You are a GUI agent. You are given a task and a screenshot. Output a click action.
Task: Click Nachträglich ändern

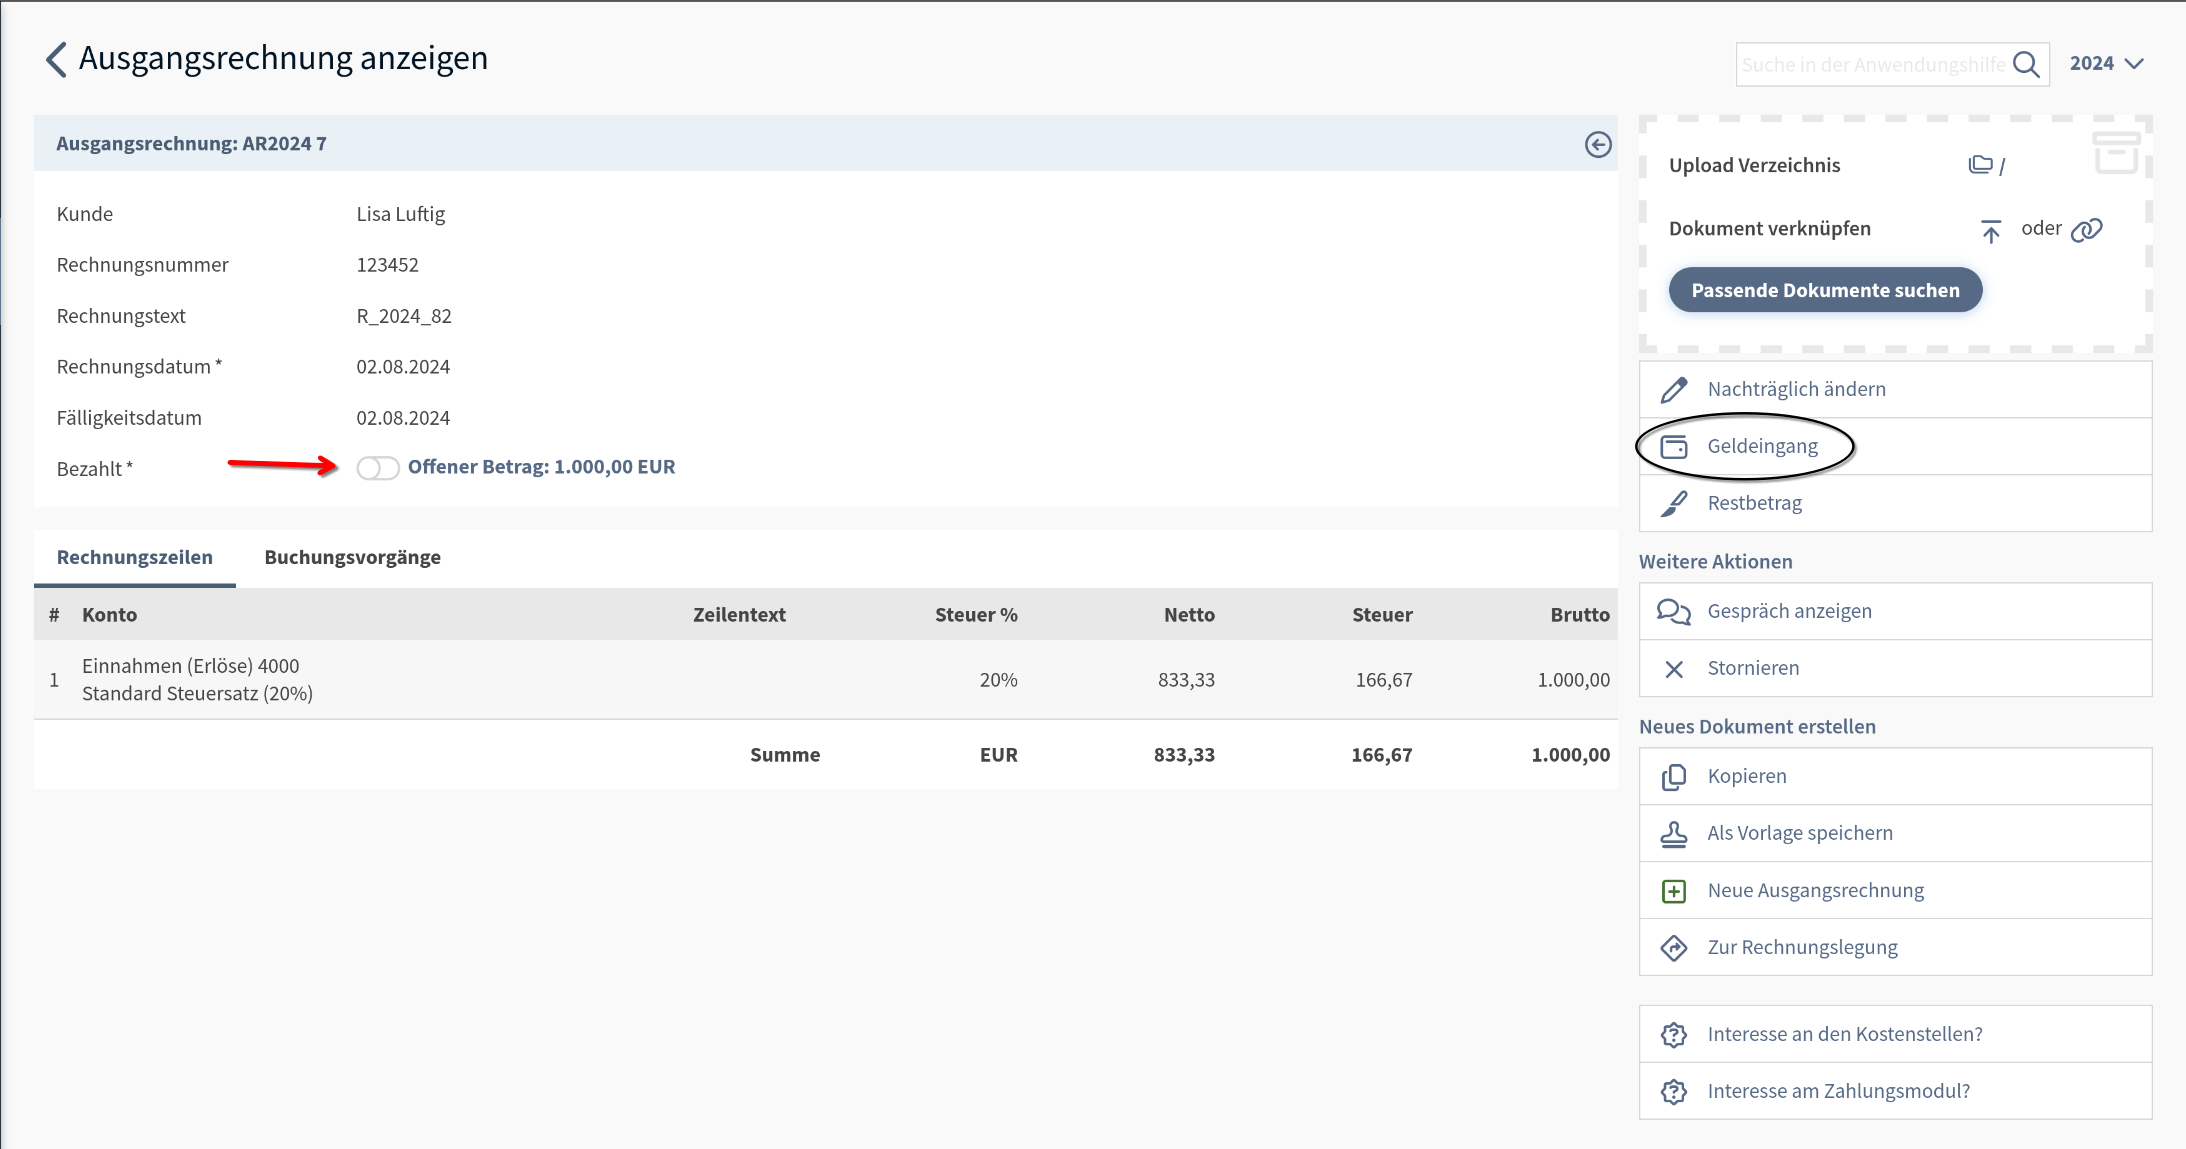(x=1796, y=390)
